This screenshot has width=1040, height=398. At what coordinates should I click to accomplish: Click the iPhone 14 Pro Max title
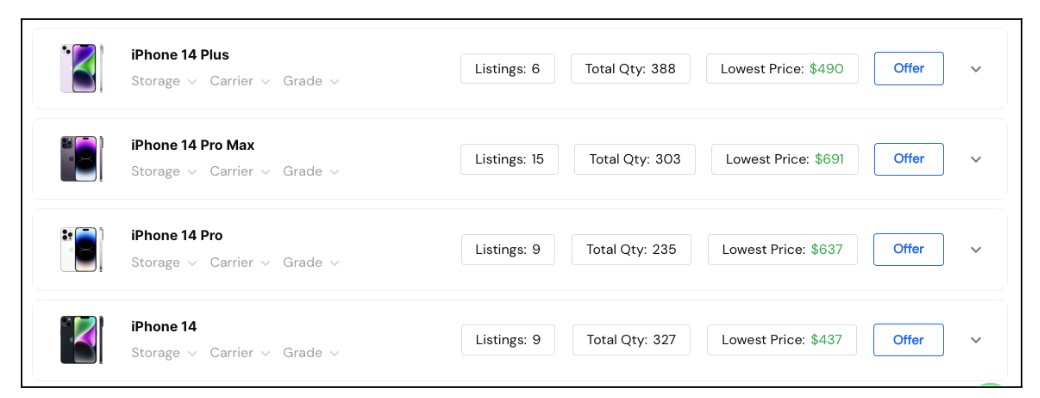193,145
